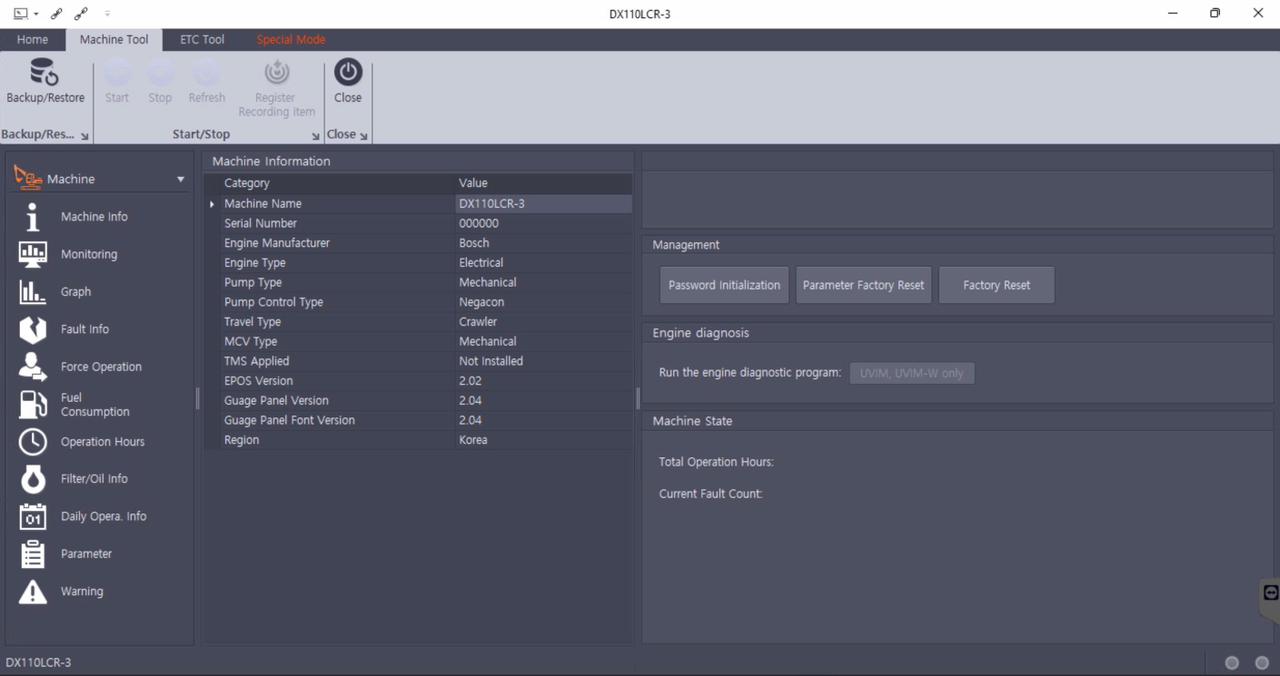Click the Parameter Factory Reset button
The height and width of the screenshot is (676, 1280).
[x=863, y=285]
